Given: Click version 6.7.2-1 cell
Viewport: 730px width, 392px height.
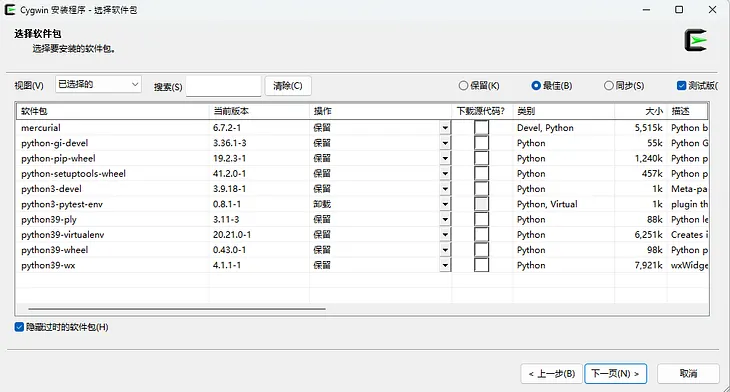Looking at the screenshot, I should 227,128.
